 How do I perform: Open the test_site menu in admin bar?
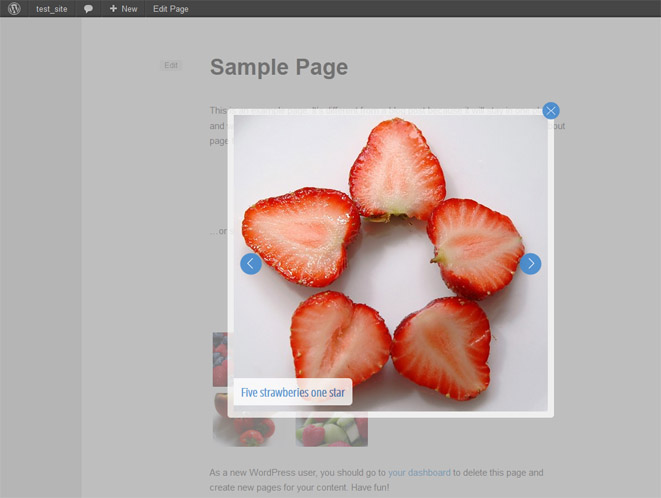pos(51,9)
